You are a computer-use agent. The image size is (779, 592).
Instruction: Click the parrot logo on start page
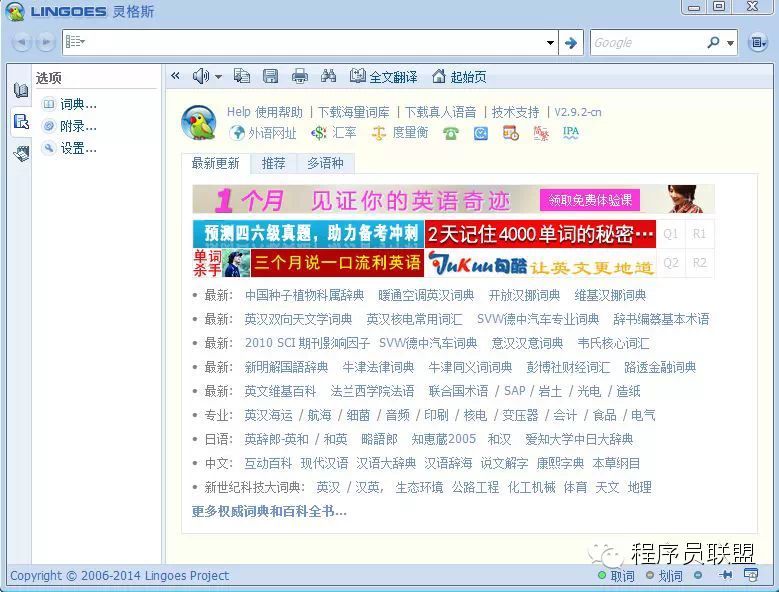pyautogui.click(x=199, y=123)
